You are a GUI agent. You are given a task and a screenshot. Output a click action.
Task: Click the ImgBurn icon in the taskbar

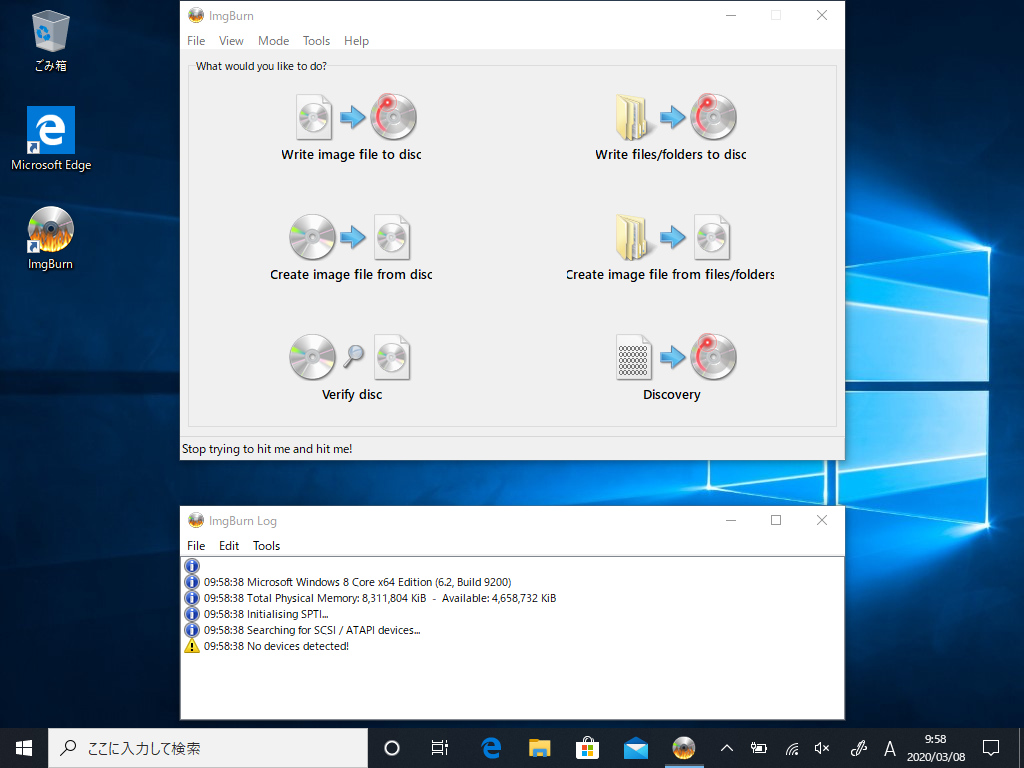684,747
